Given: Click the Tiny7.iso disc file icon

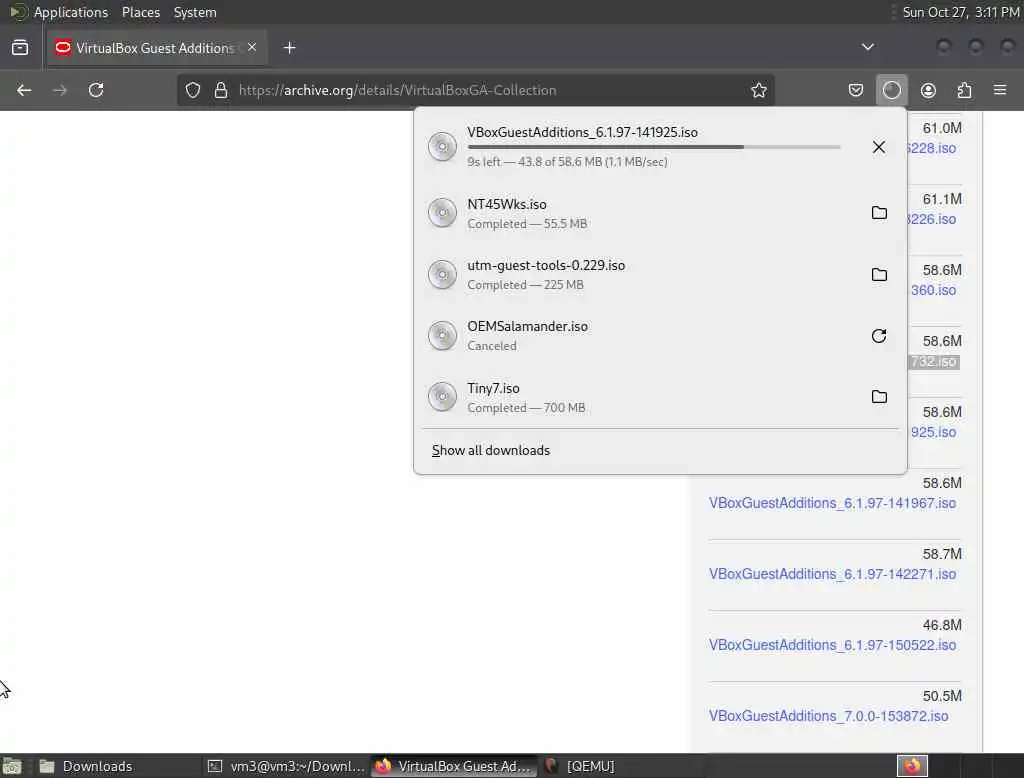Looking at the screenshot, I should pyautogui.click(x=442, y=397).
